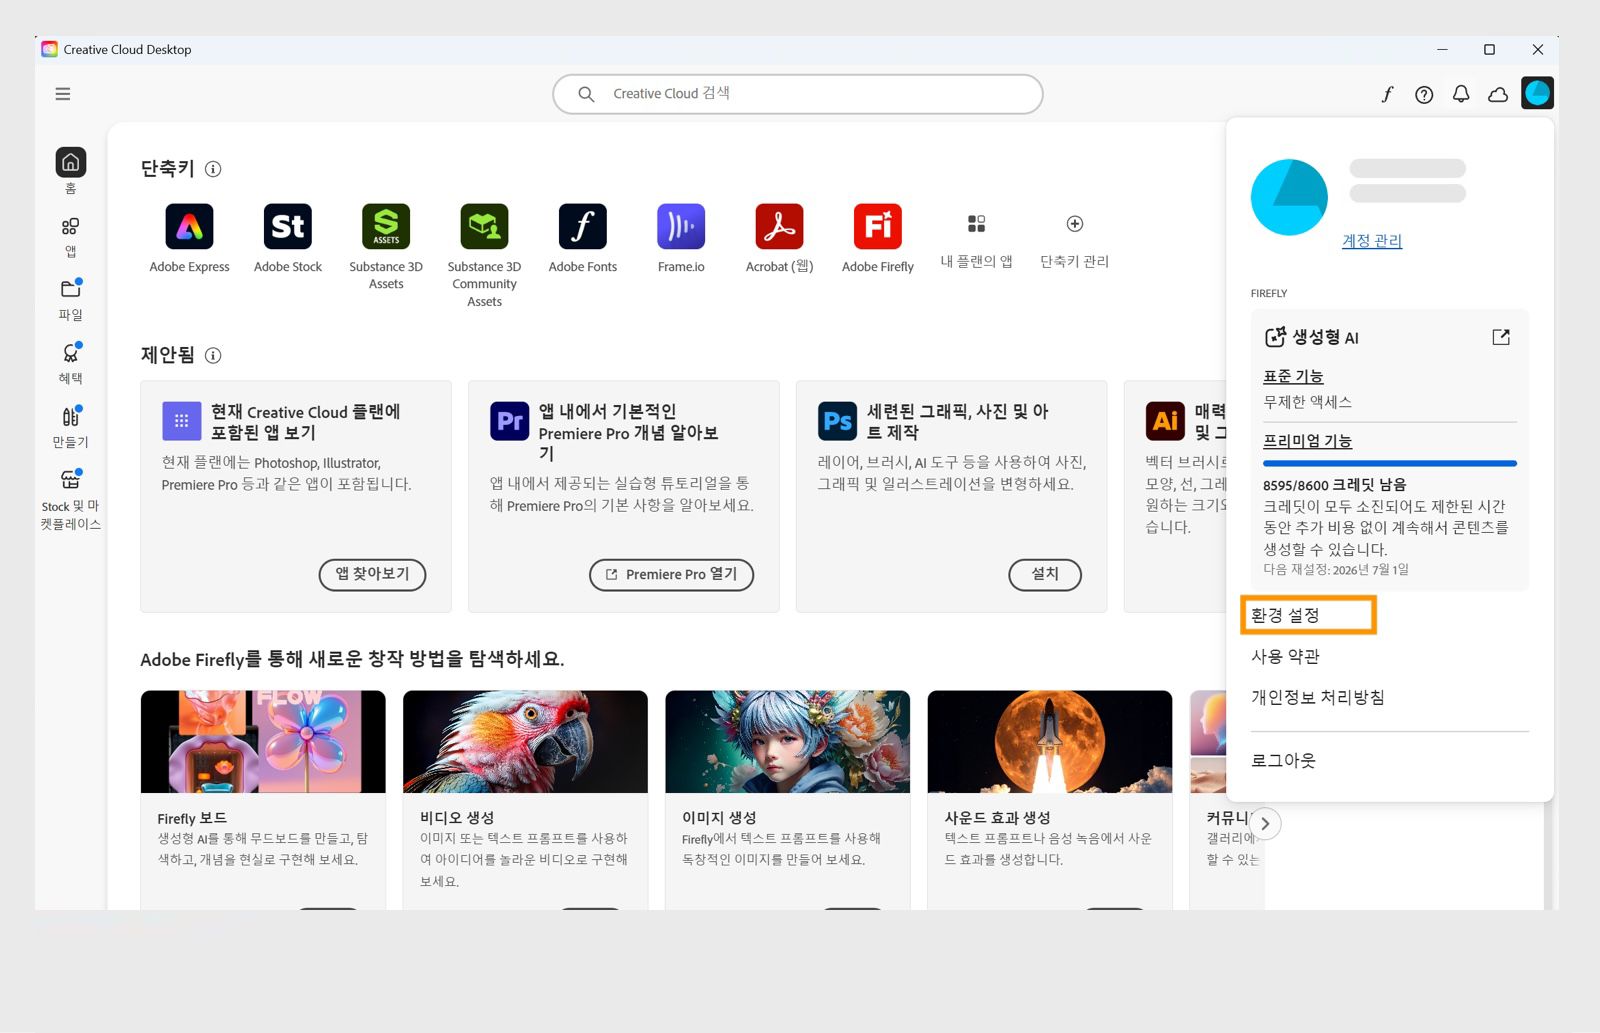Open the hamburger navigation menu
The width and height of the screenshot is (1600, 1033).
tap(63, 94)
